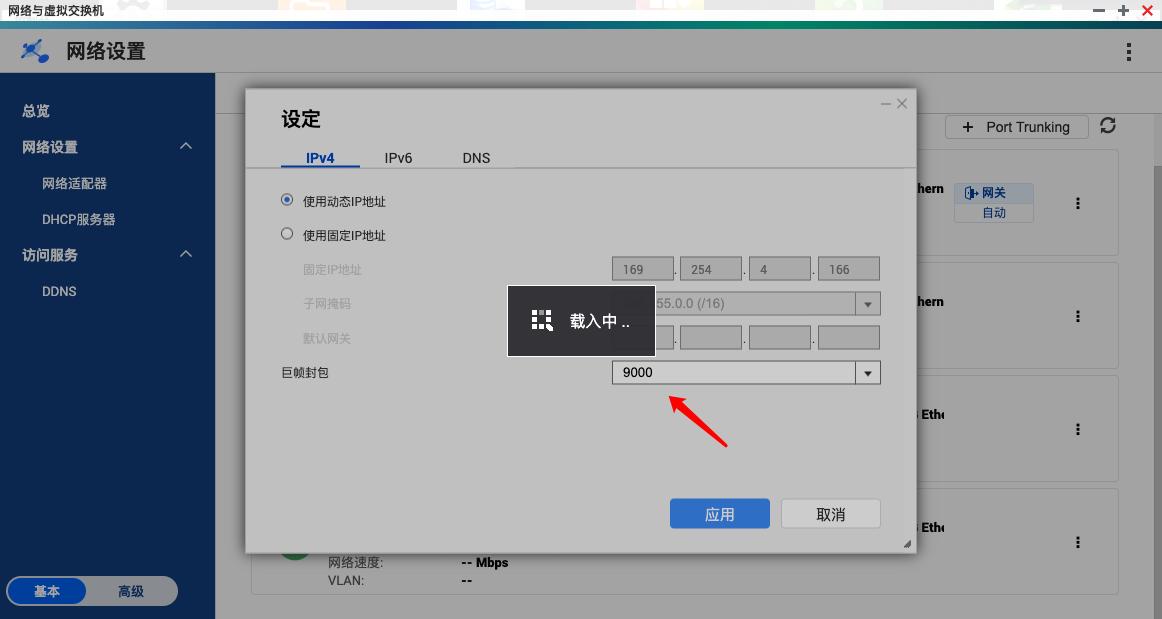This screenshot has height=619, width=1162.
Task: Switch to the DNS tab
Action: point(477,158)
